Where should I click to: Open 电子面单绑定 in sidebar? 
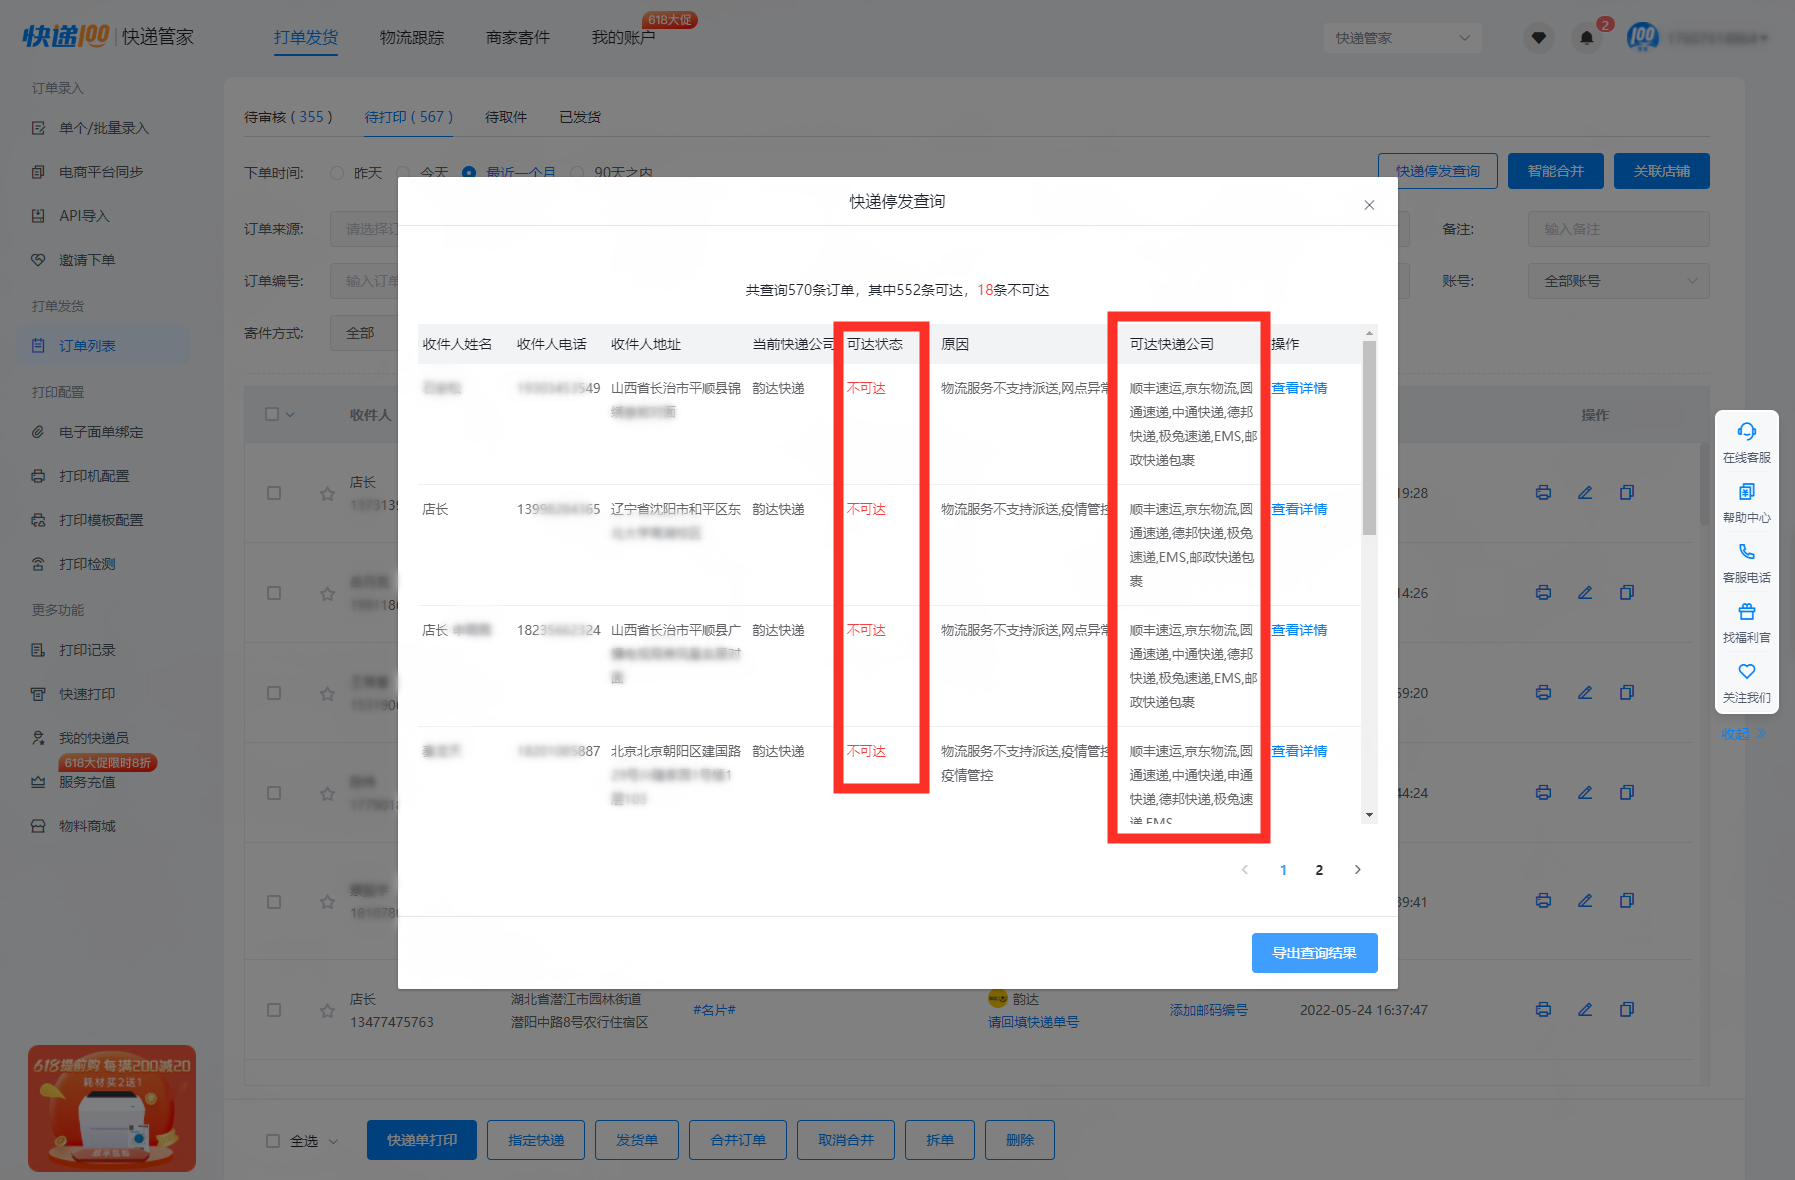[101, 432]
